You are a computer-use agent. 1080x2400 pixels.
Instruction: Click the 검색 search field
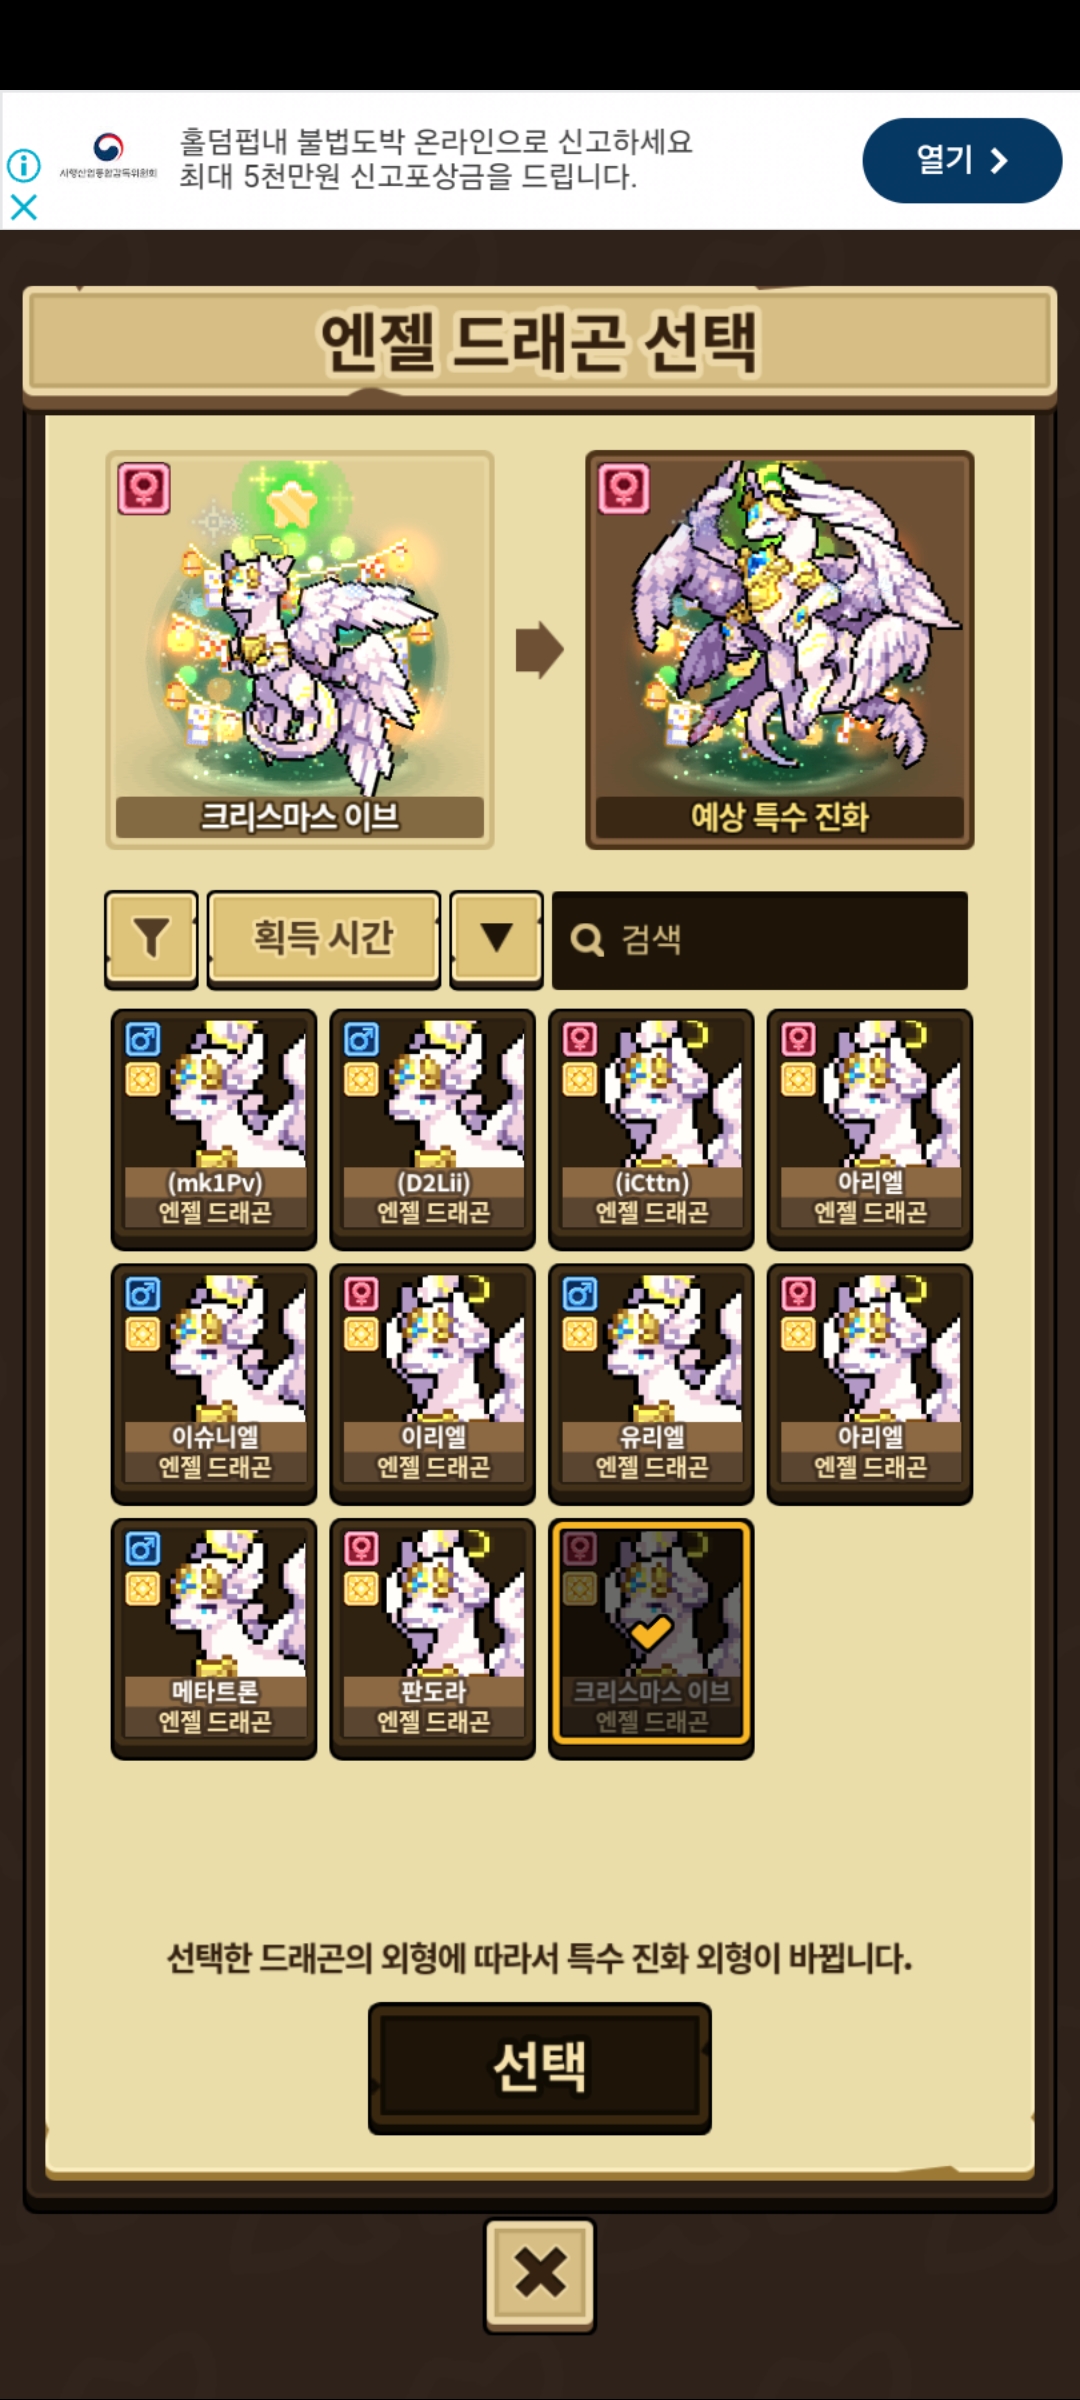point(760,940)
